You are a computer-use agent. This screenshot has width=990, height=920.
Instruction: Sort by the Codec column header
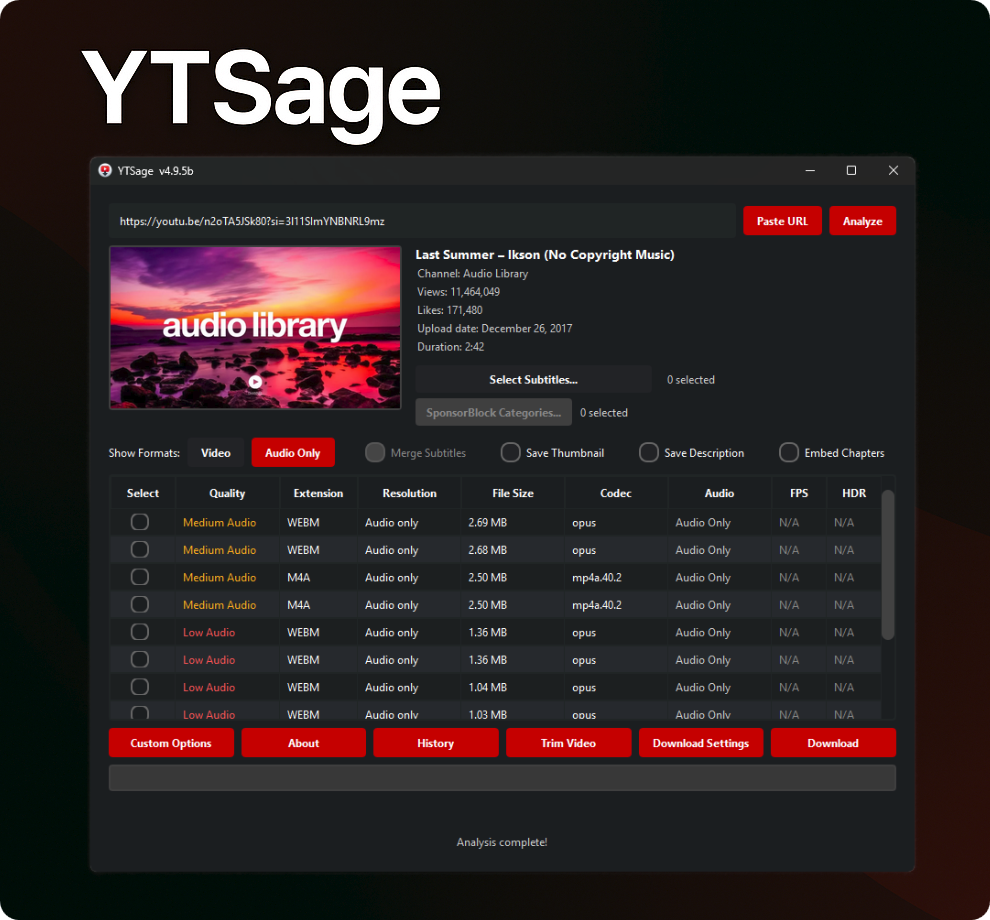click(x=616, y=493)
